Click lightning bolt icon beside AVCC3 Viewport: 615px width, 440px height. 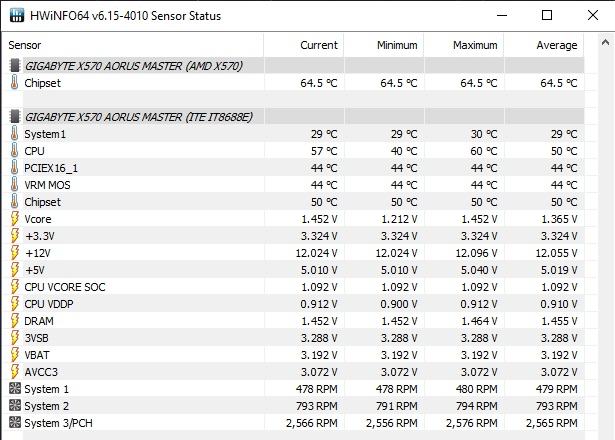pos(15,372)
